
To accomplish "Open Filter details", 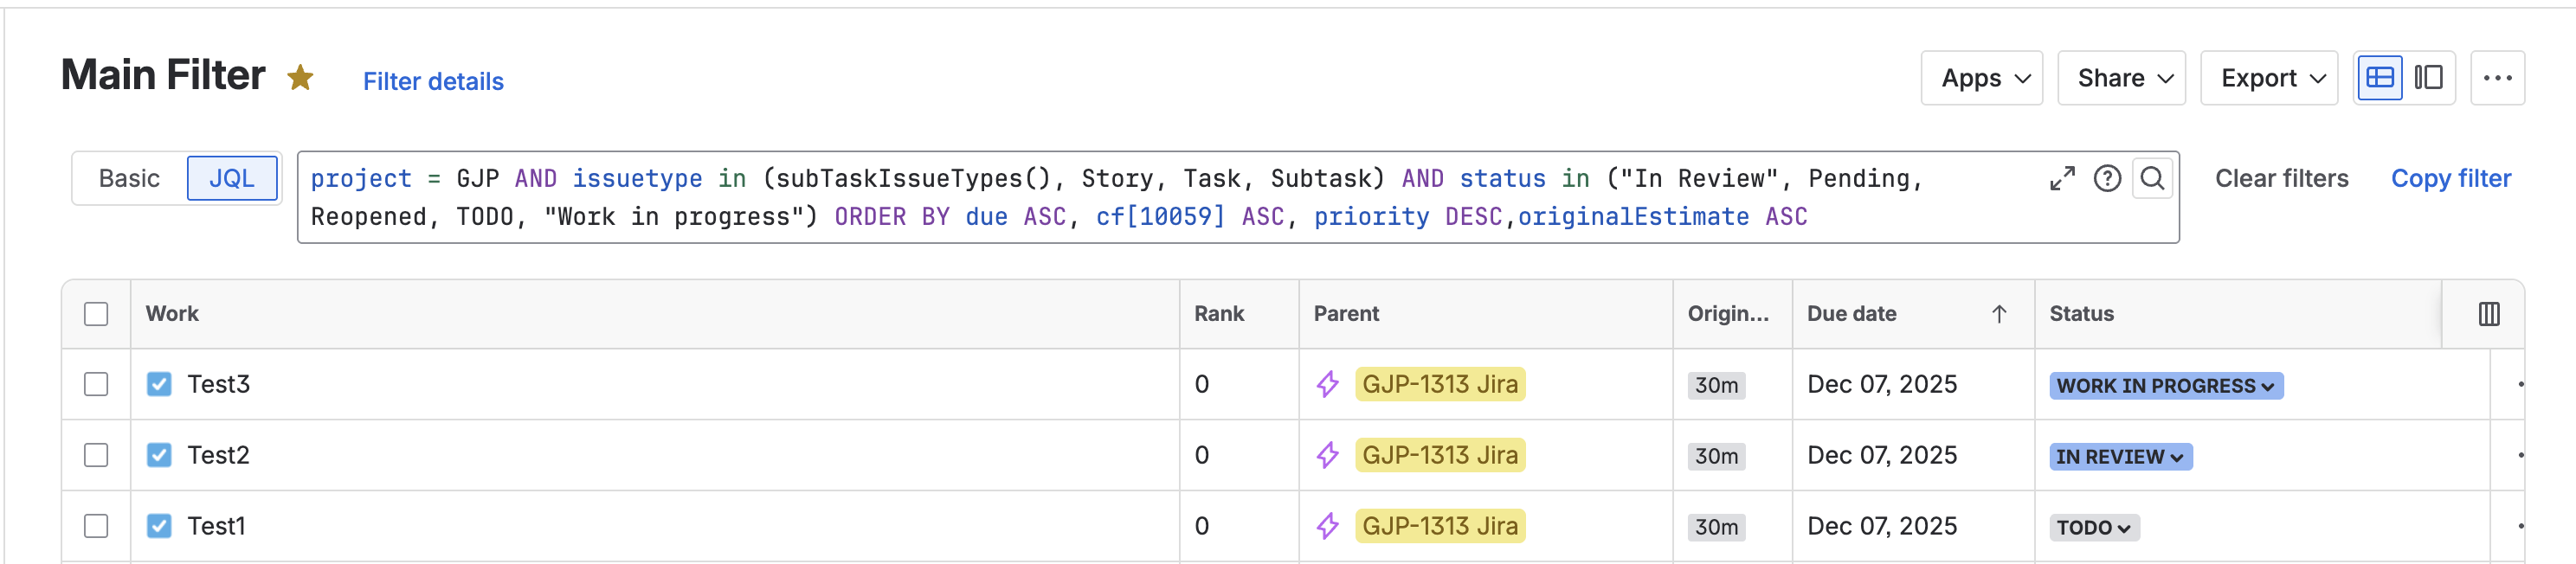I will tap(433, 81).
